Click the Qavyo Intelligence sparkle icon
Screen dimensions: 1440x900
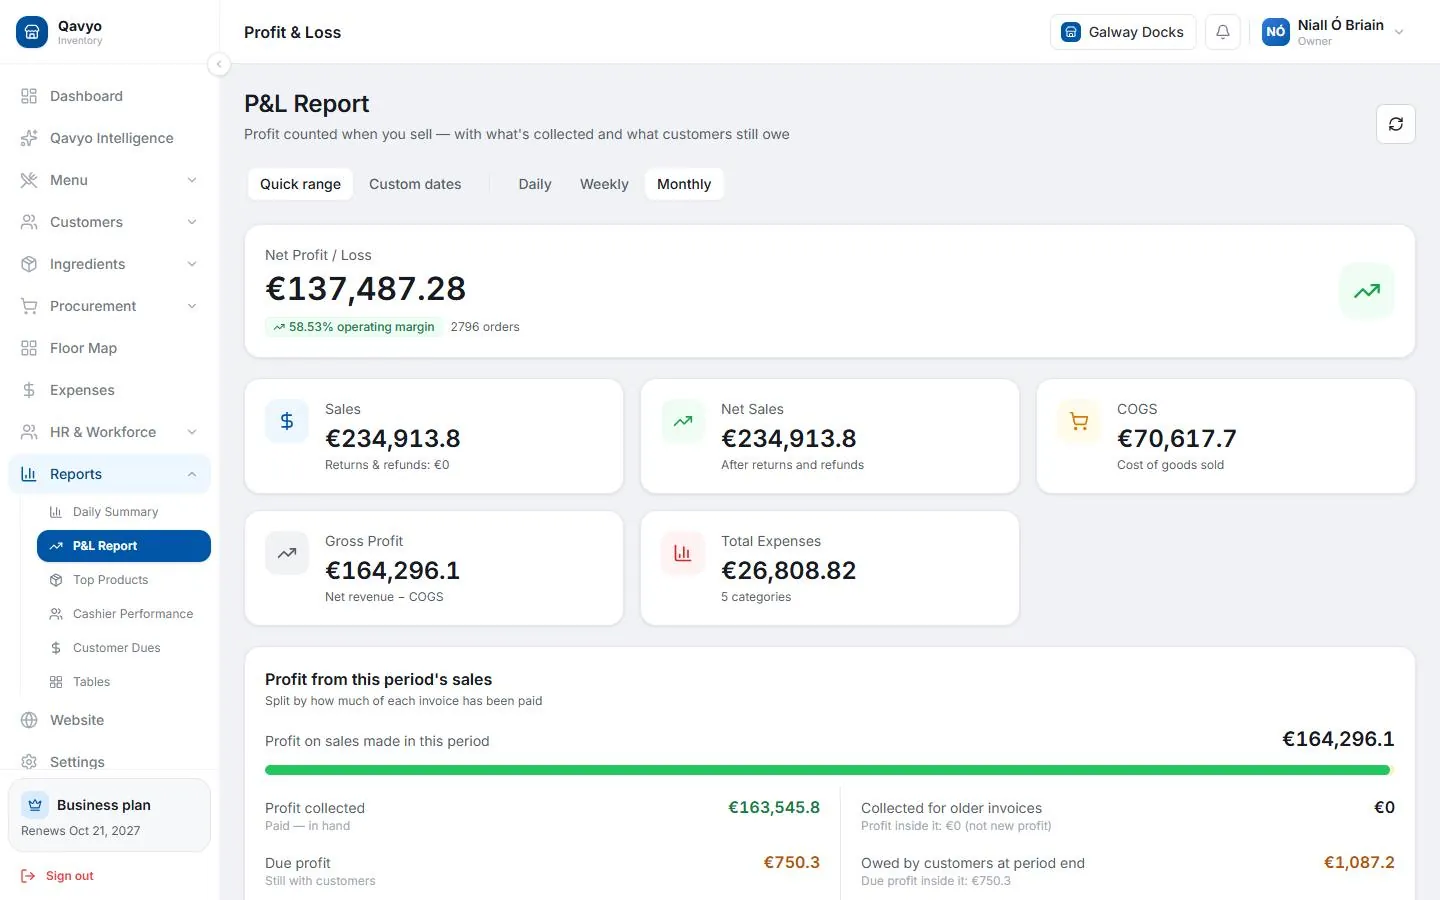[29, 138]
